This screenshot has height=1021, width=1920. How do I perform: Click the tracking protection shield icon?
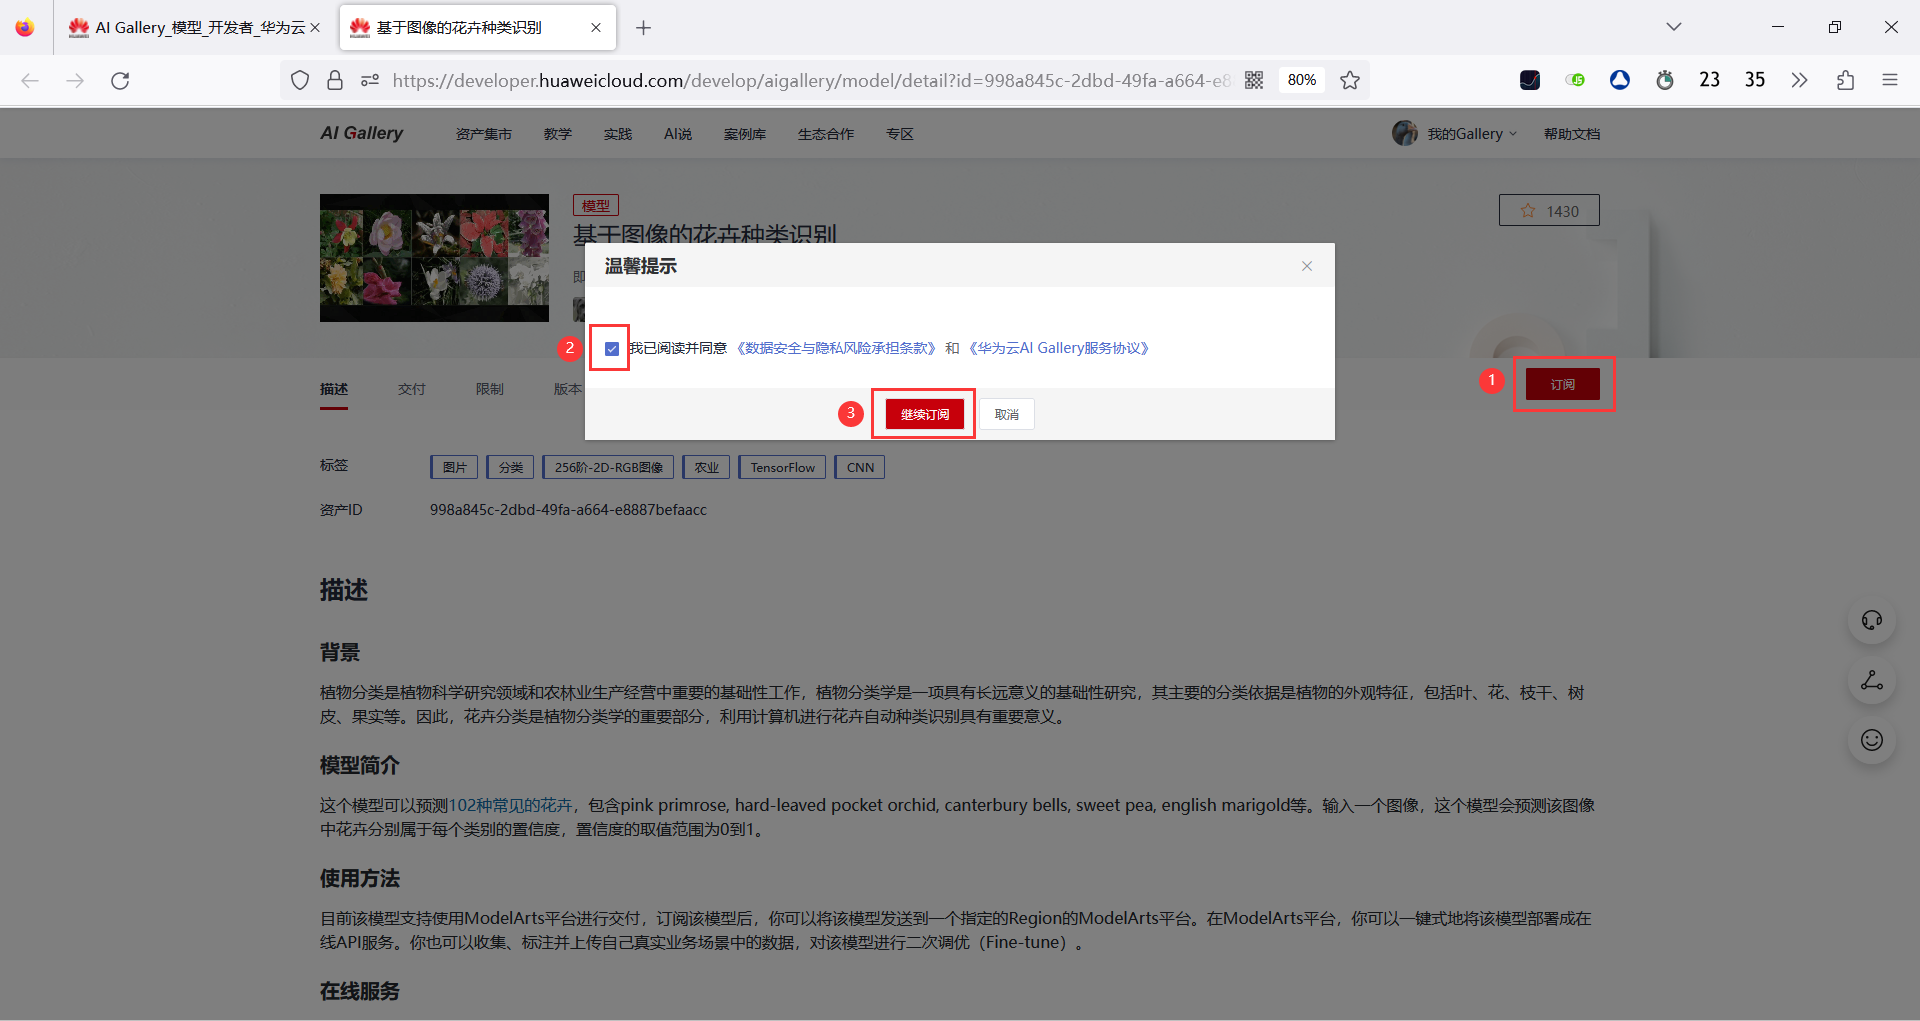coord(299,80)
